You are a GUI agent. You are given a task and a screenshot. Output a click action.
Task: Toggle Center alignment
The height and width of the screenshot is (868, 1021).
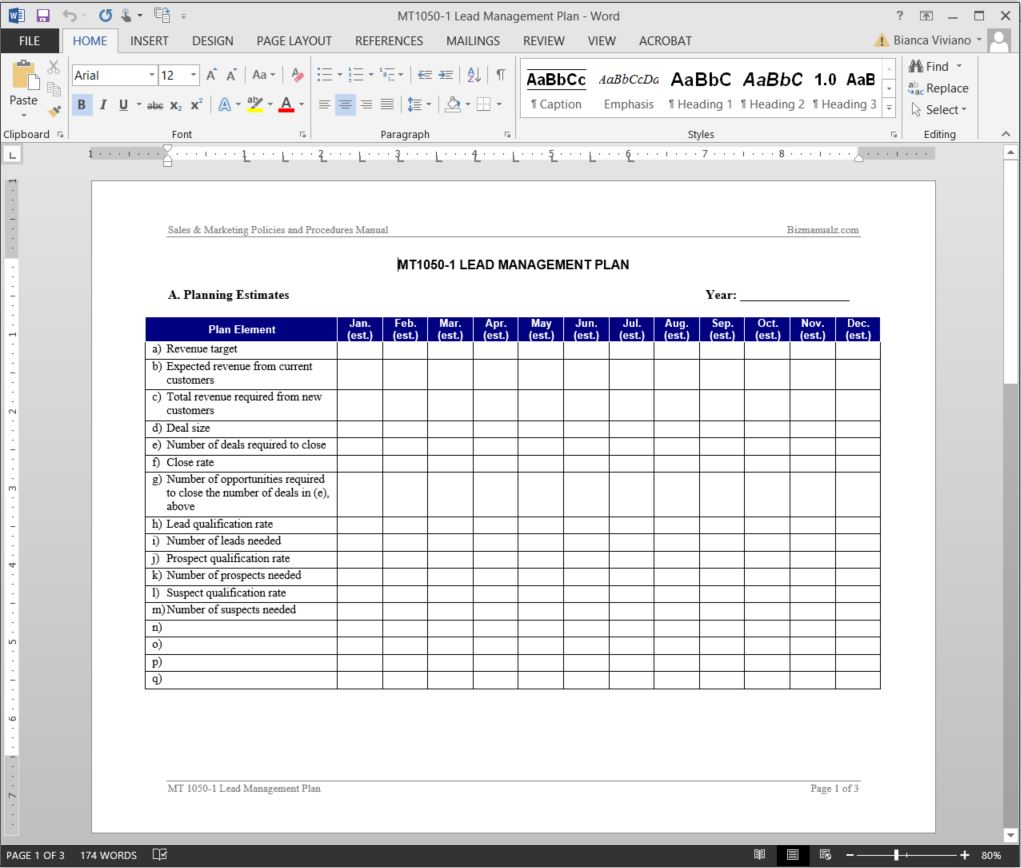coord(345,104)
